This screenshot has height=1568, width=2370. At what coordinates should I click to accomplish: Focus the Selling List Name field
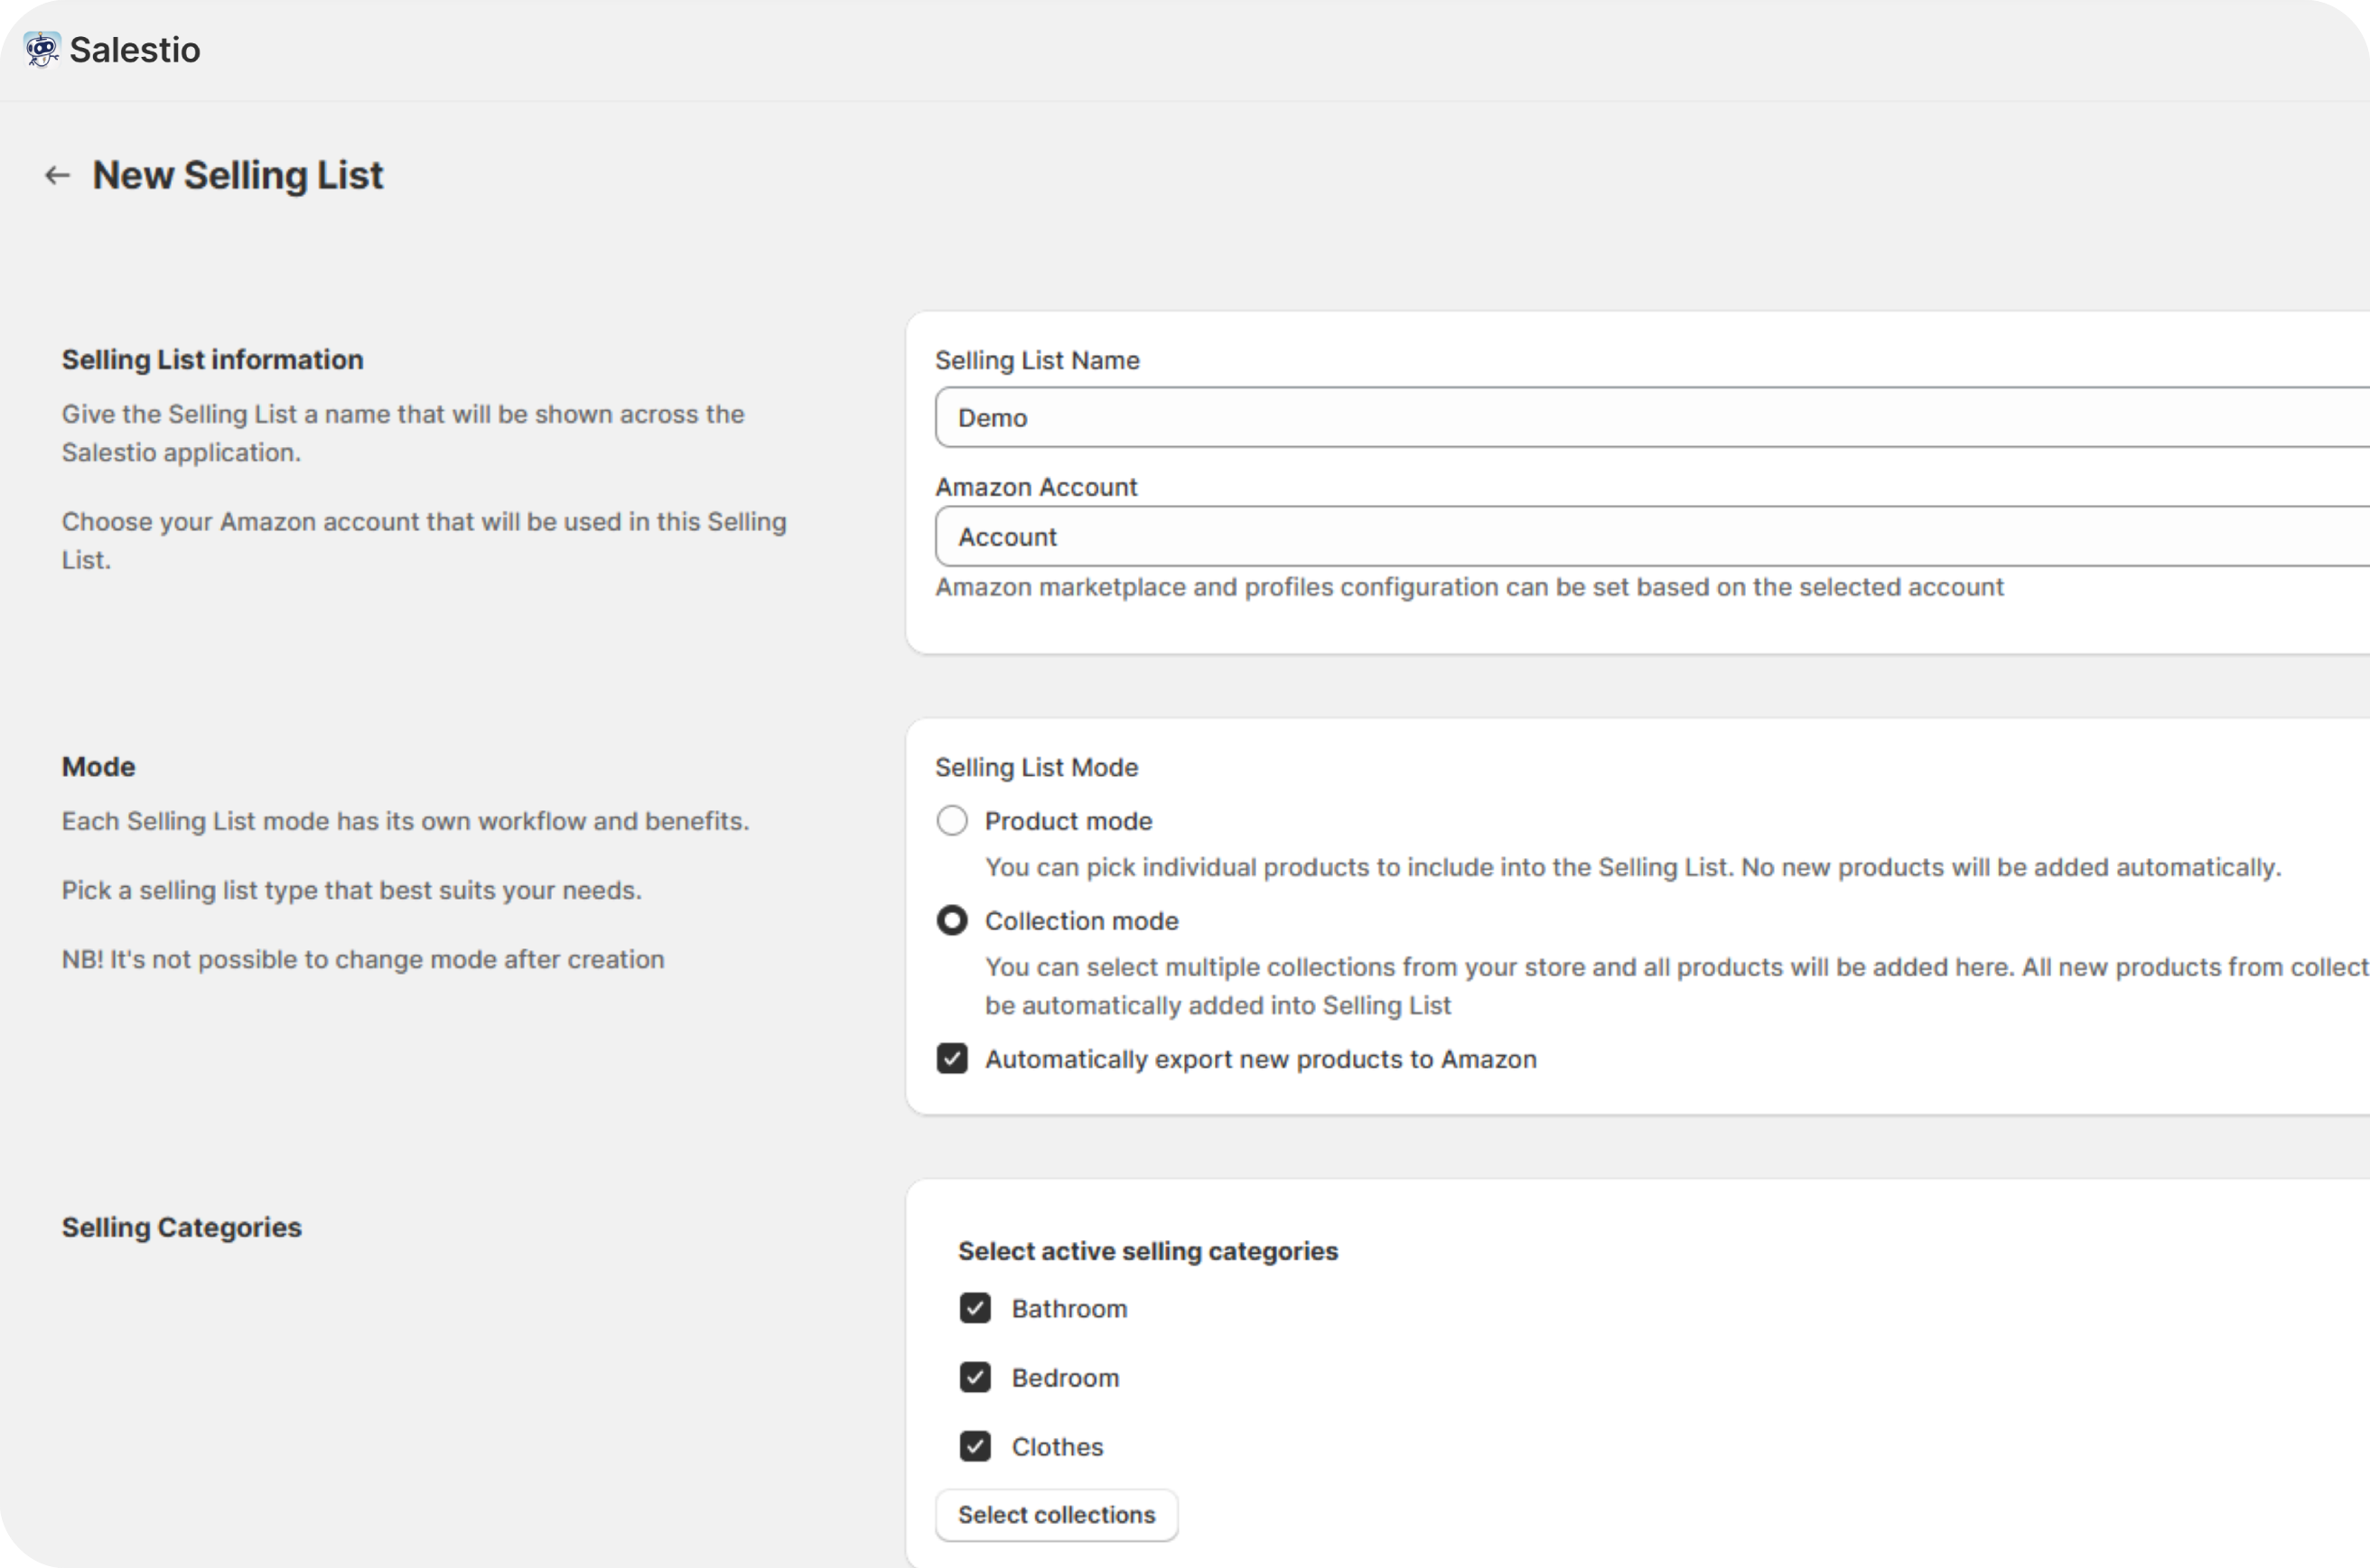pyautogui.click(x=1650, y=418)
